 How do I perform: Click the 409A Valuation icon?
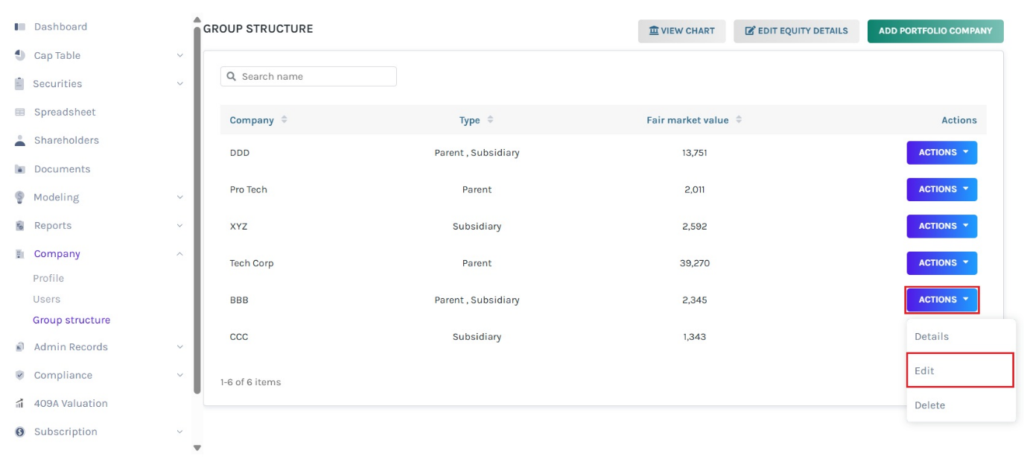[19, 404]
